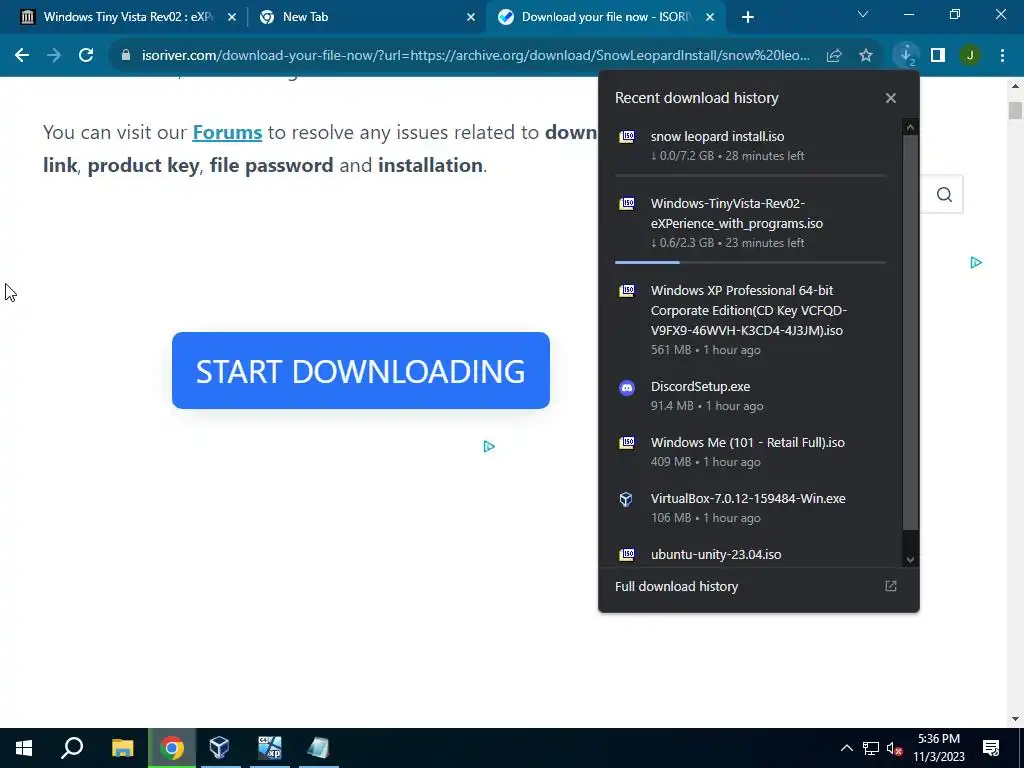Click the Windows XP Professional iso file icon
Screen dimensions: 1024x768
pyautogui.click(x=627, y=291)
